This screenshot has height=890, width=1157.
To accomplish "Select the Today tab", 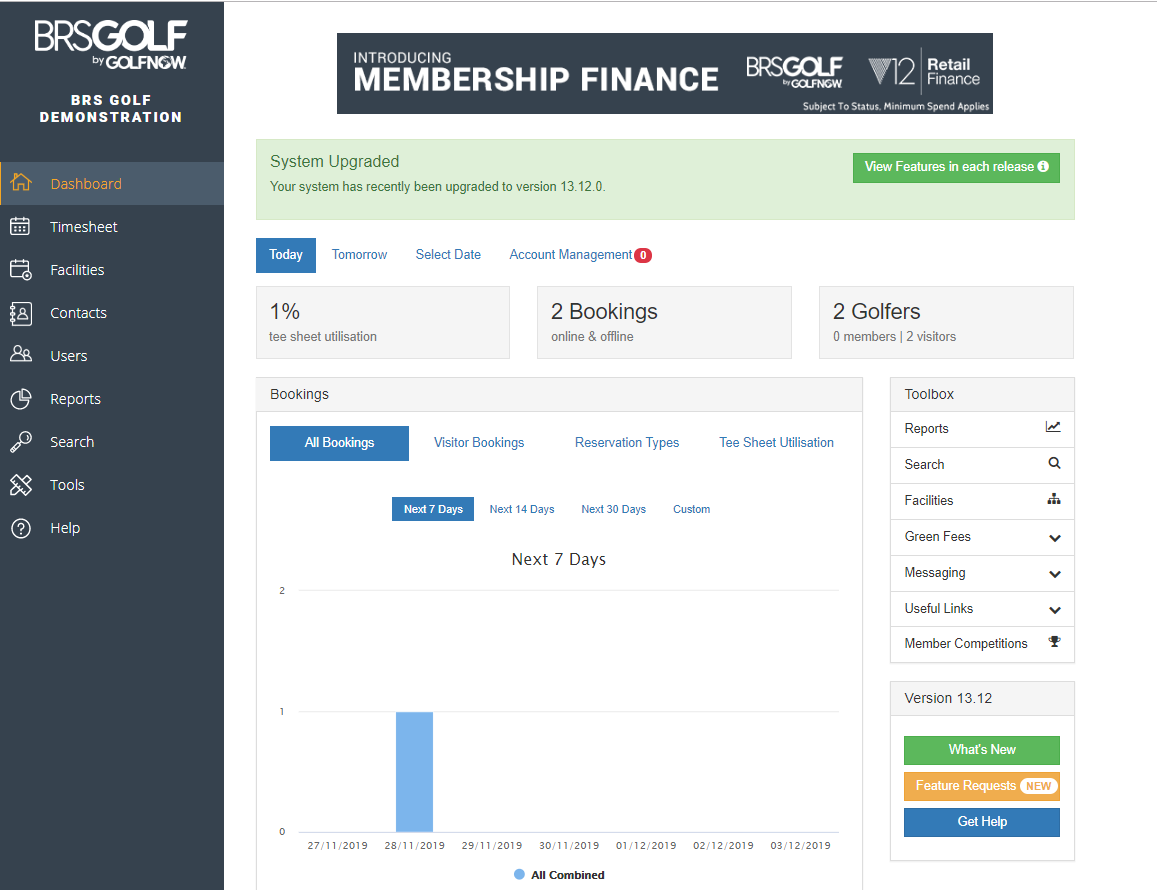I will pyautogui.click(x=286, y=255).
